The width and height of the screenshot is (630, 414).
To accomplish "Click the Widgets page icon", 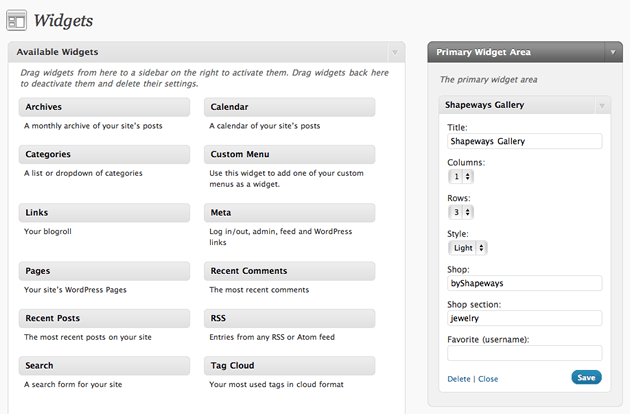I will coord(16,20).
